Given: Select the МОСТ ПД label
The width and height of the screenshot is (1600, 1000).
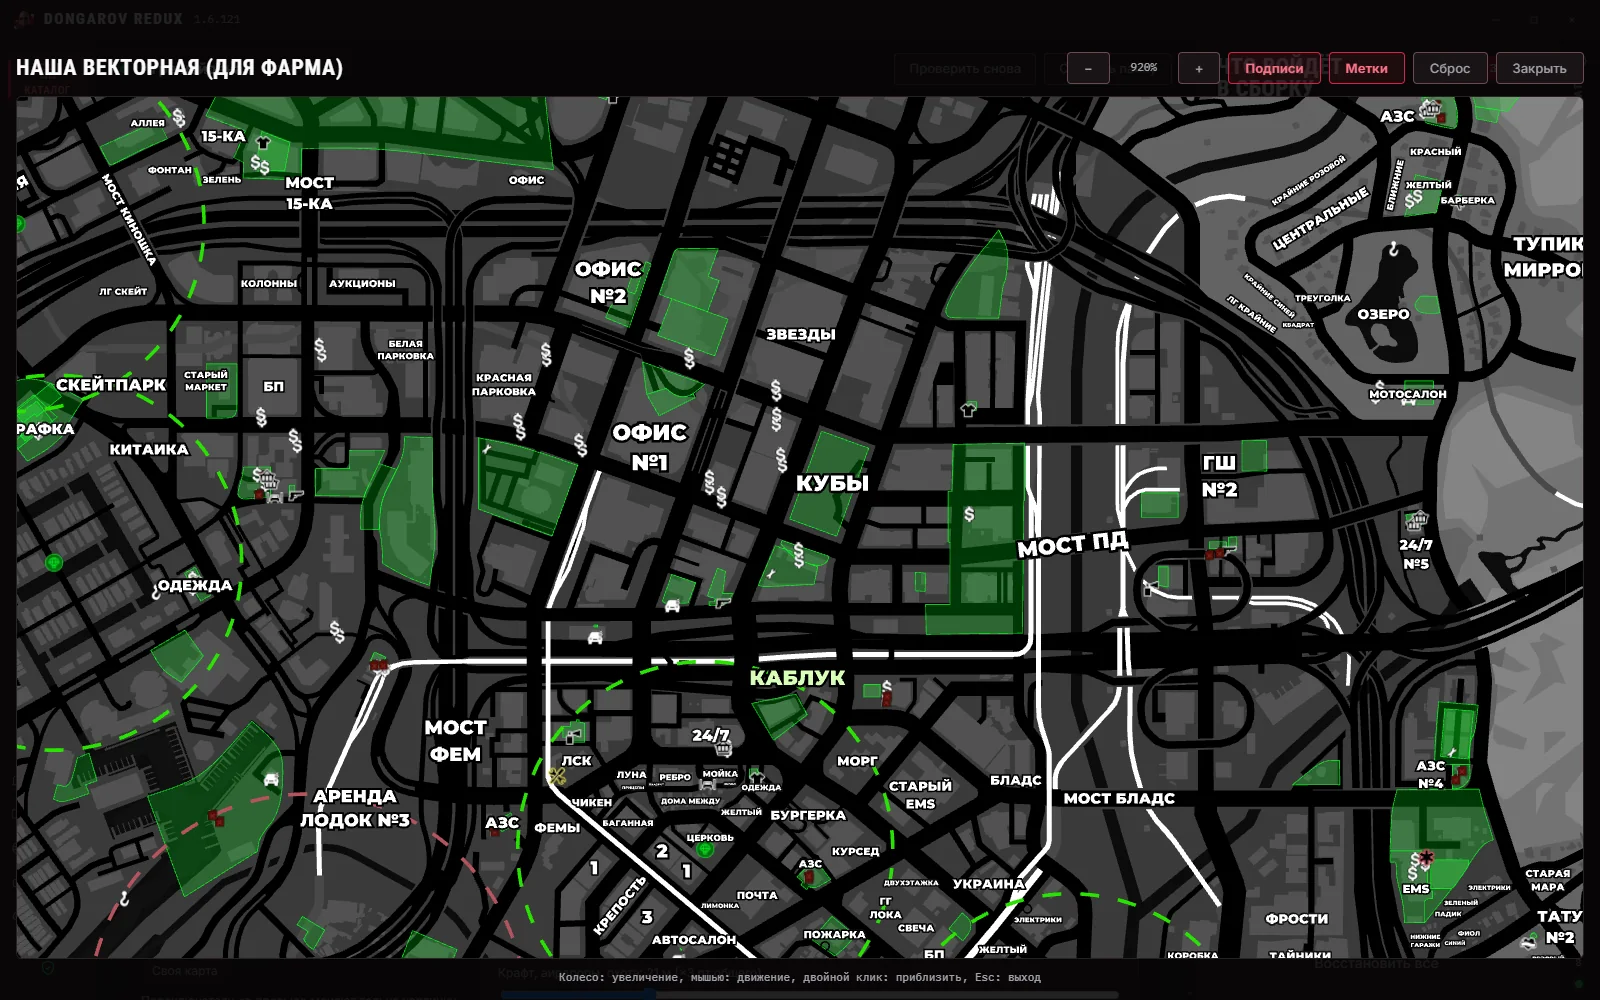Looking at the screenshot, I should point(1072,544).
